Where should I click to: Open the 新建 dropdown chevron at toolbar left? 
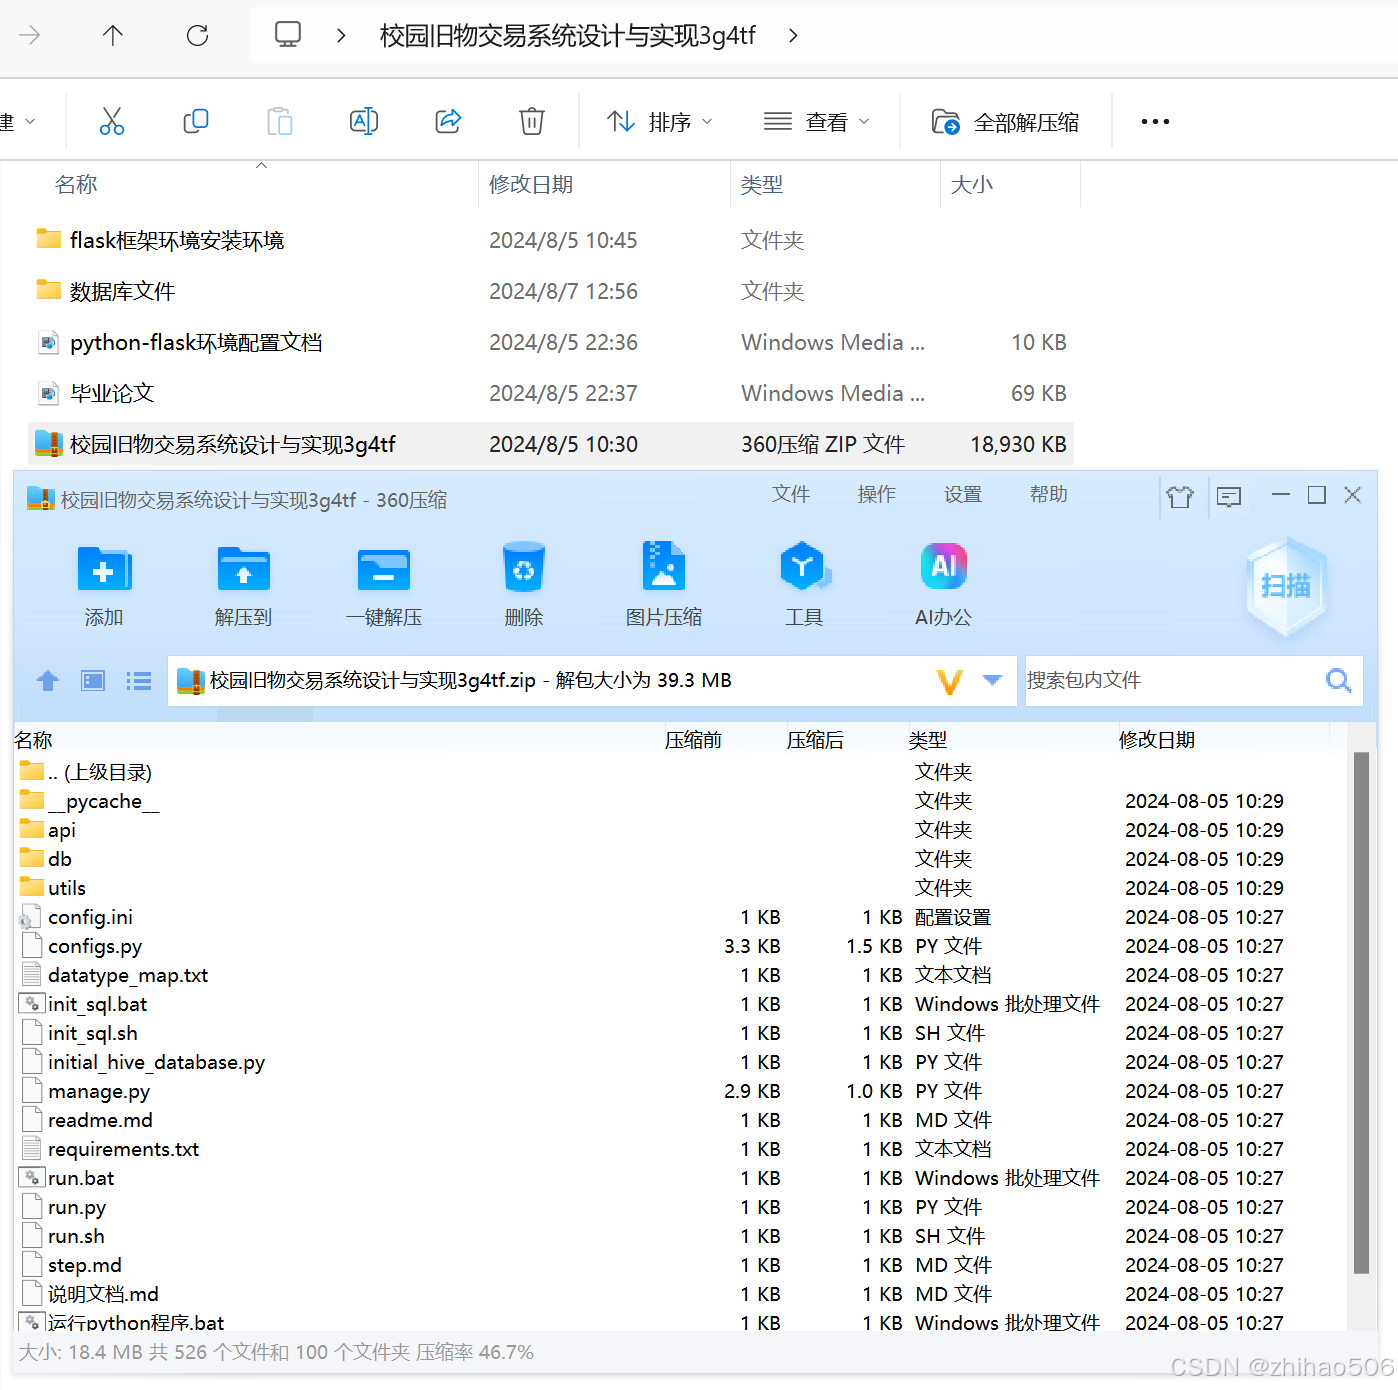30,122
